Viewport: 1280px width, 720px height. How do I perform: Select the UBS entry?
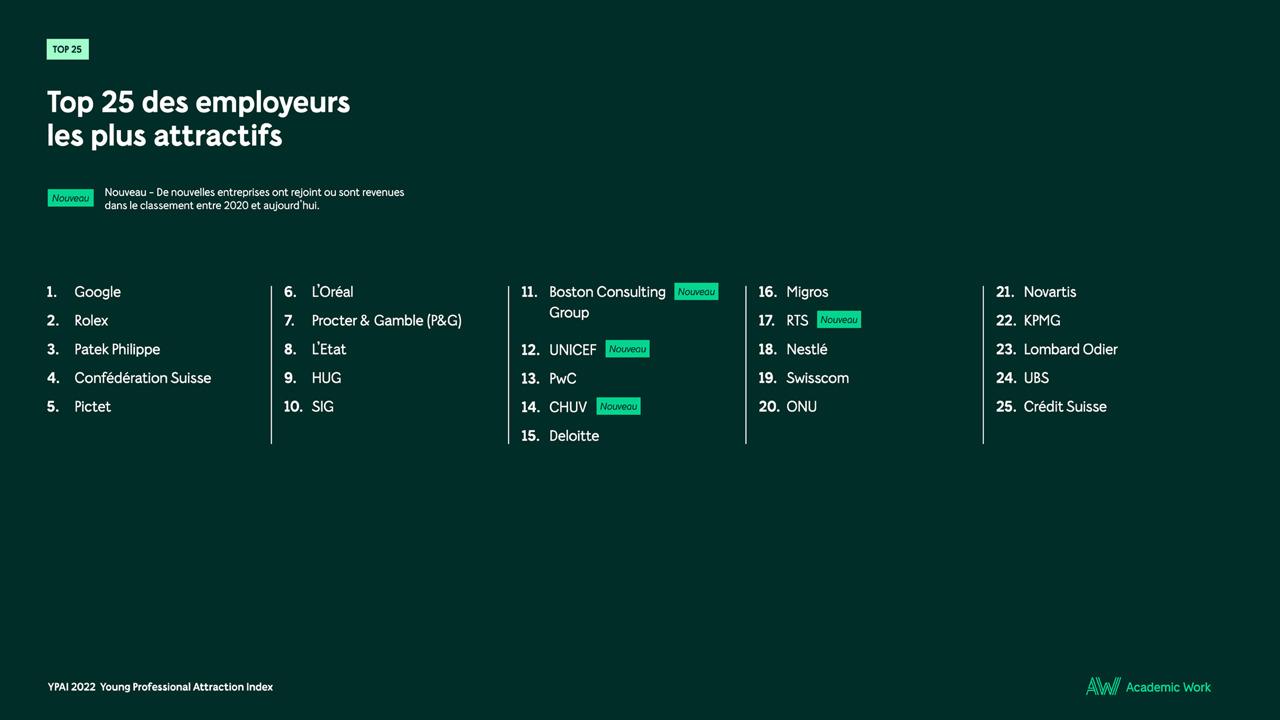tap(1036, 378)
